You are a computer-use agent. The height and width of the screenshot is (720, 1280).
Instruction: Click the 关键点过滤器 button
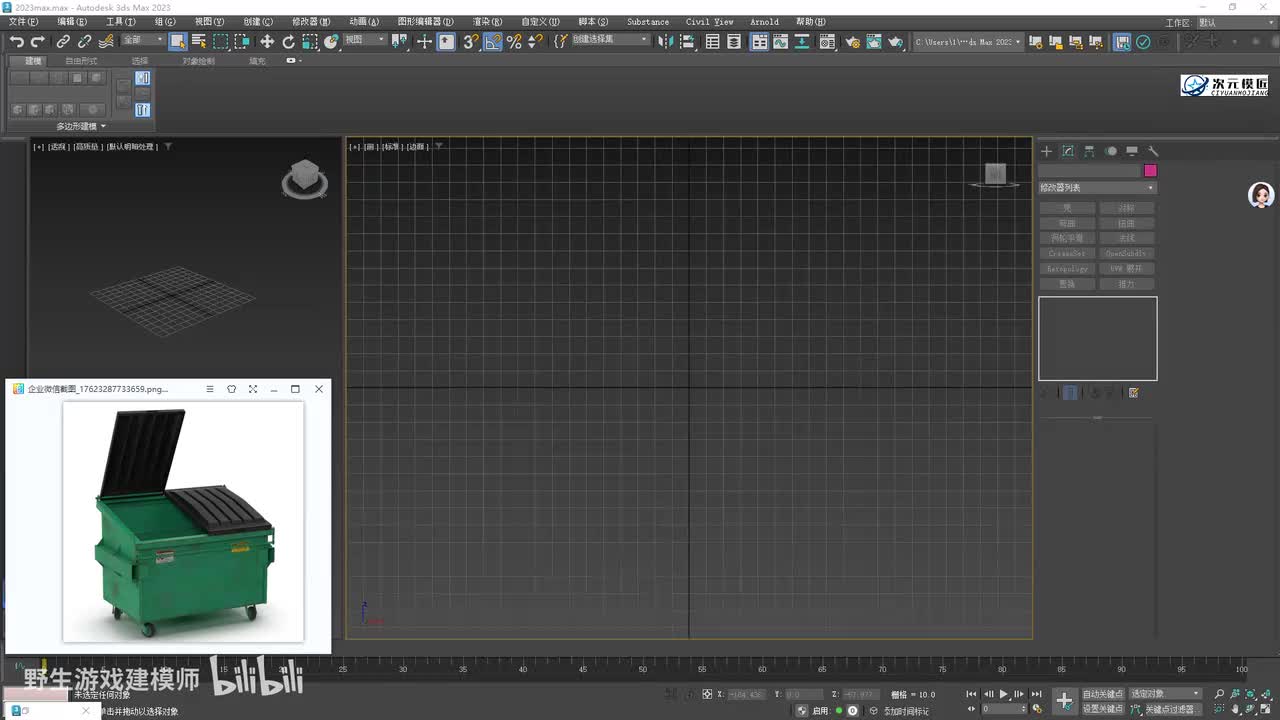(1169, 709)
